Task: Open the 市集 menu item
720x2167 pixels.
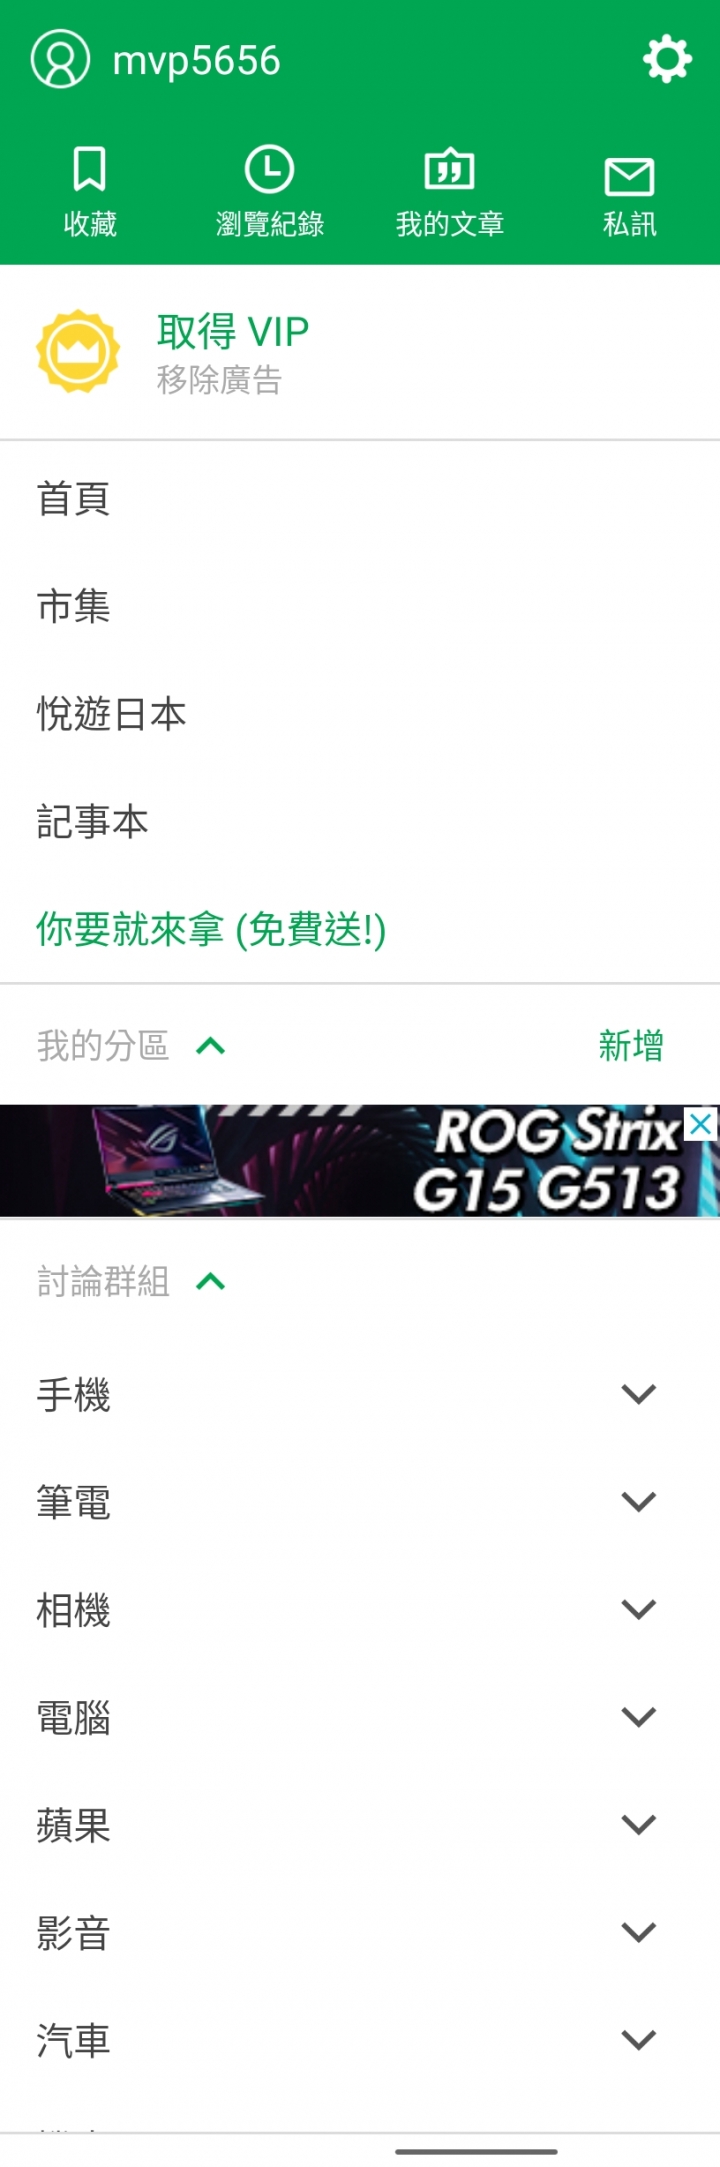Action: 360,606
